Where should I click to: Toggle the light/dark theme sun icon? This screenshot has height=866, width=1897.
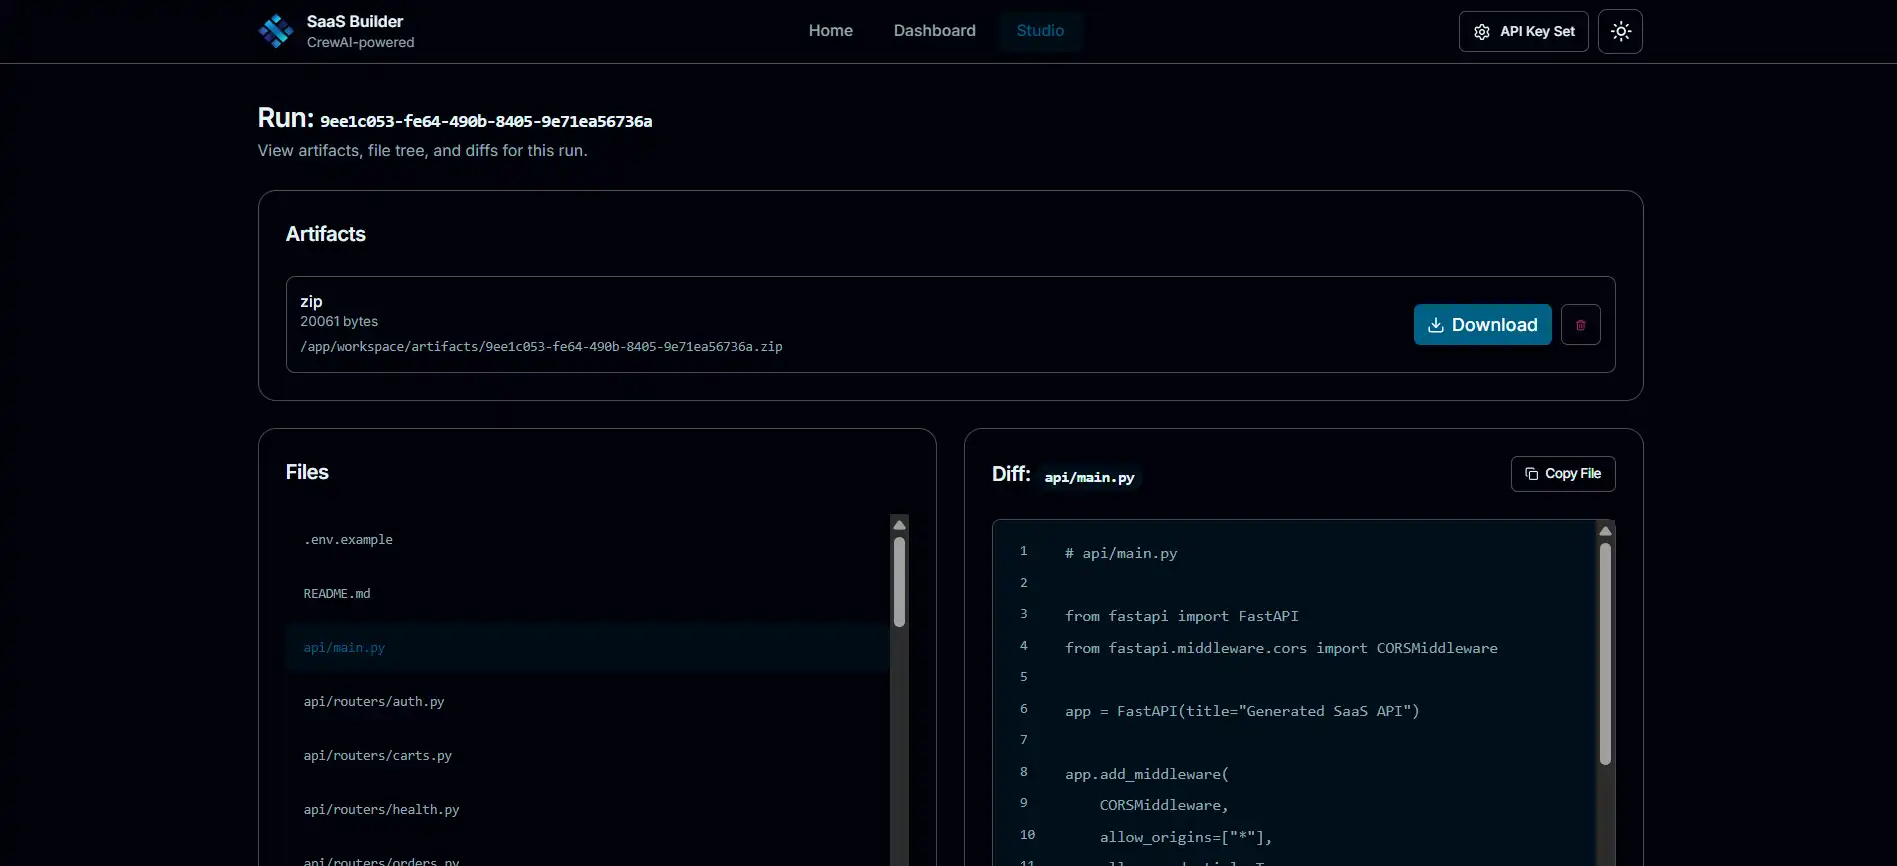click(1620, 31)
